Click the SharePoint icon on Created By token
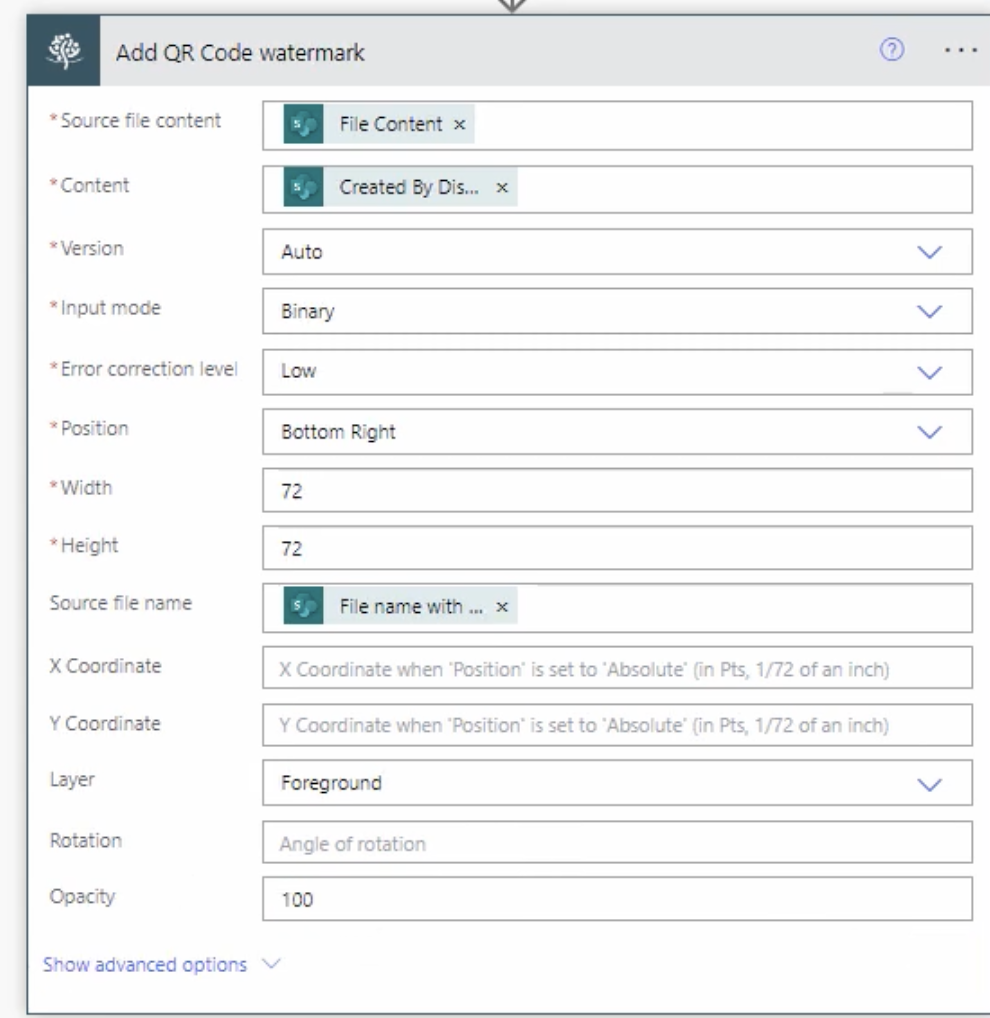This screenshot has height=1018, width=990. (x=303, y=188)
